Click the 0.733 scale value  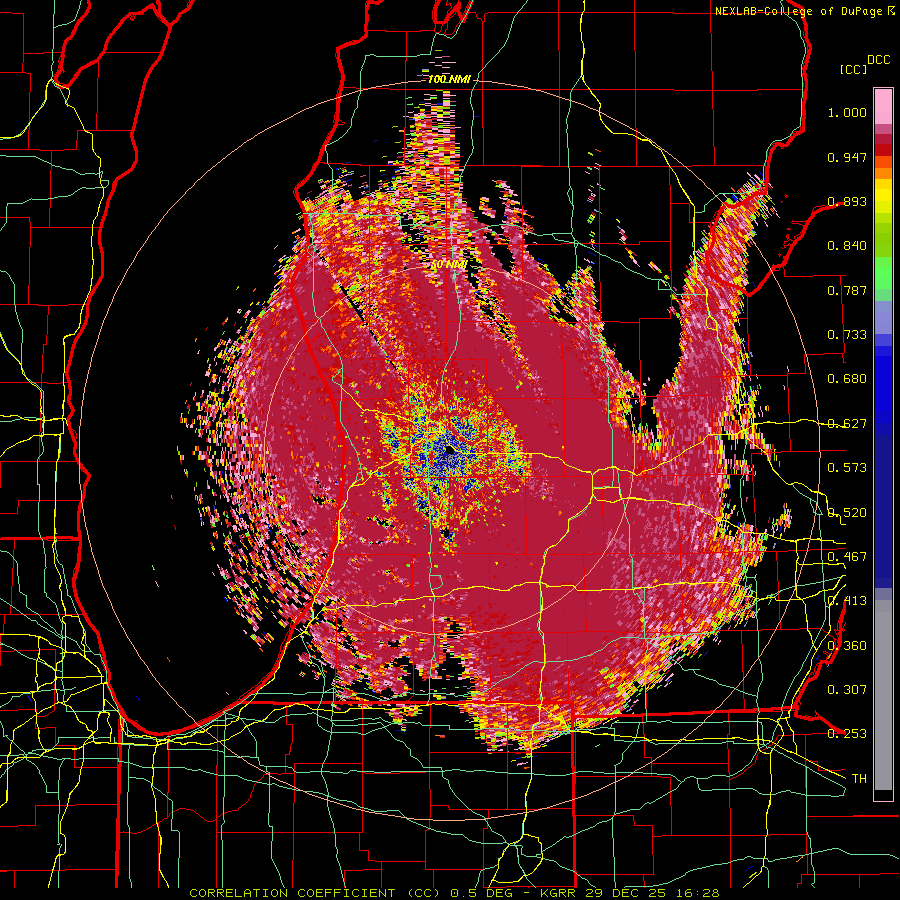[x=847, y=335]
